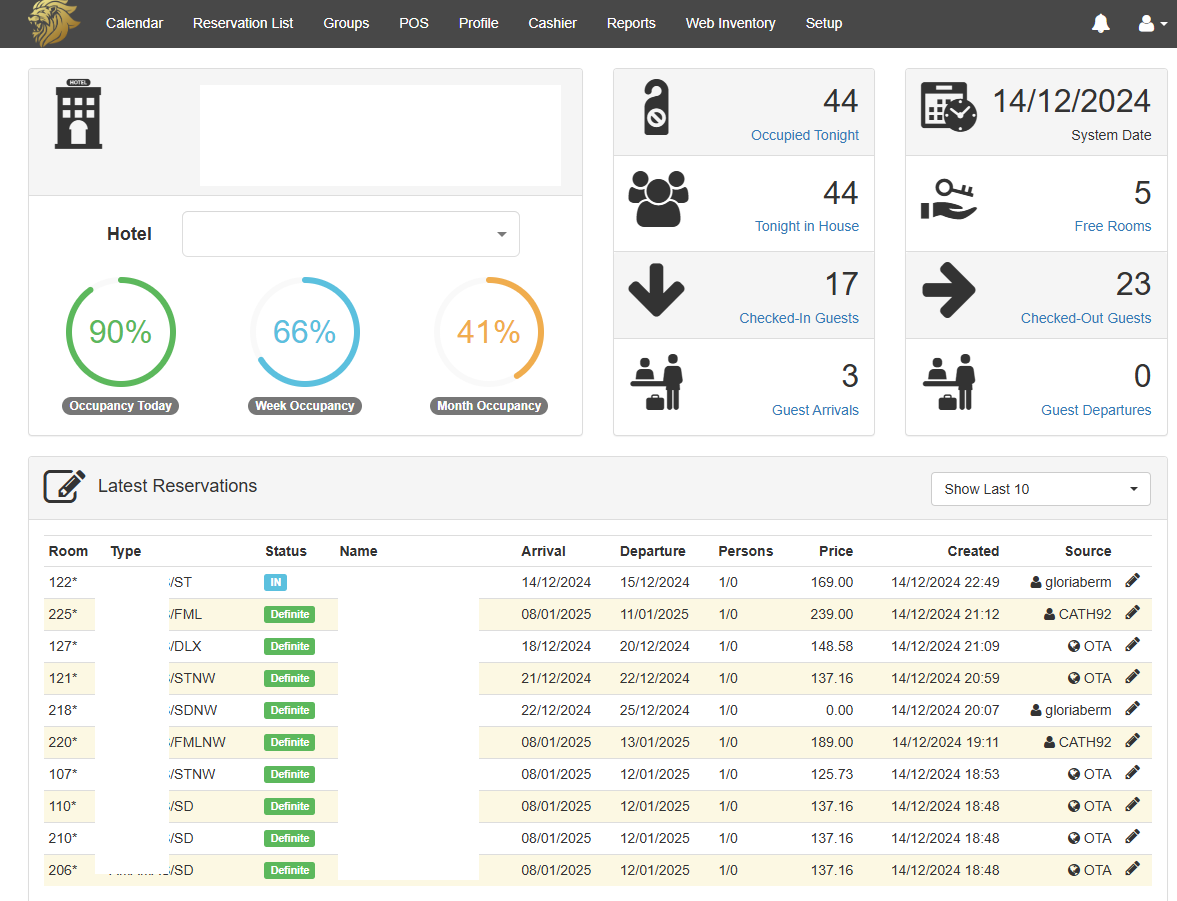Open the user account menu icon
1177x901 pixels.
[1152, 23]
